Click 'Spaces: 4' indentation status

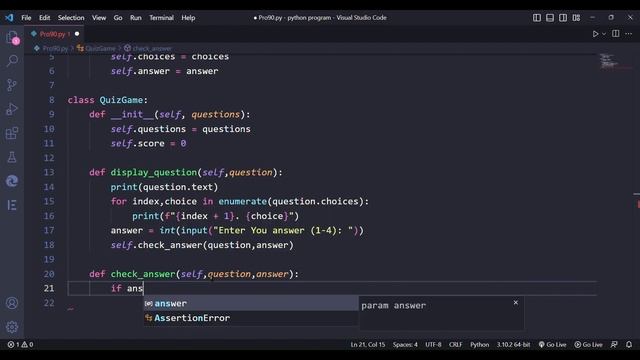(x=405, y=344)
